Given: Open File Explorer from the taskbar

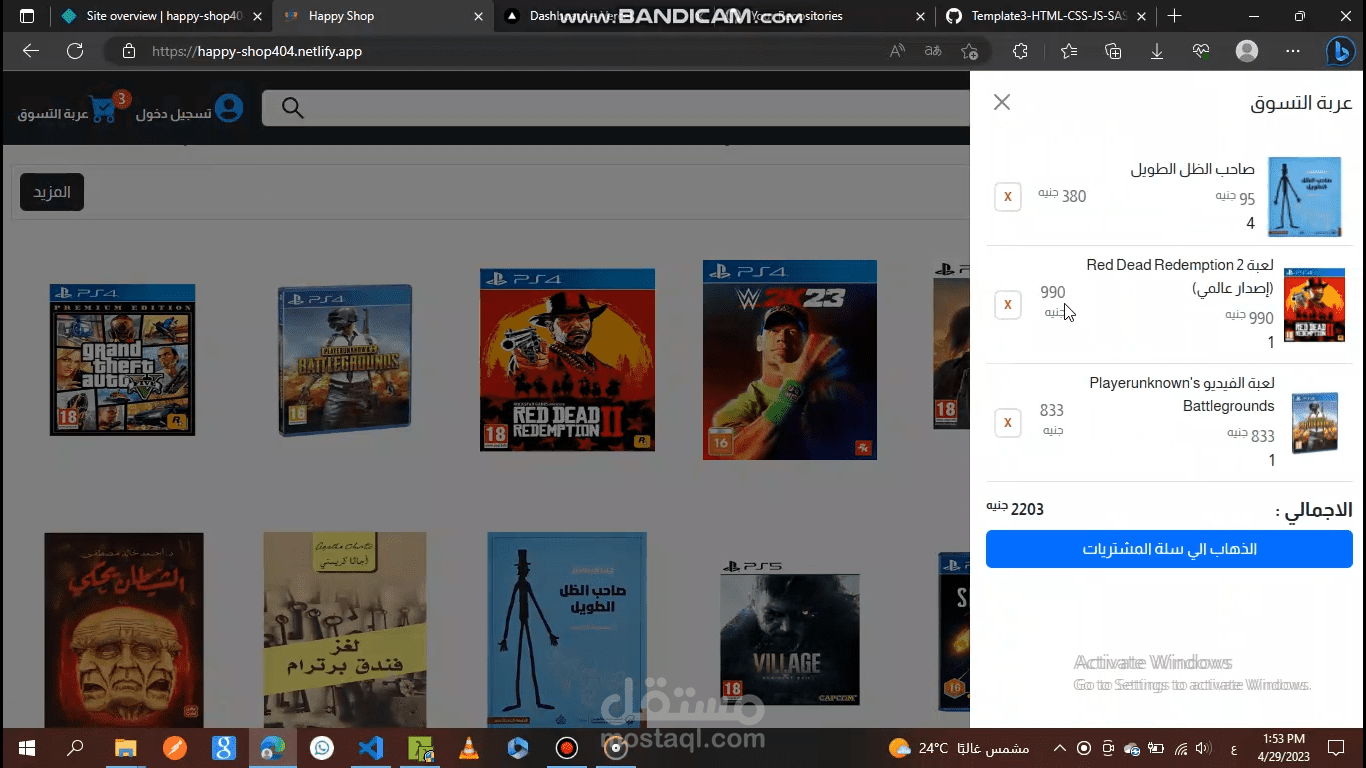Looking at the screenshot, I should [125, 748].
